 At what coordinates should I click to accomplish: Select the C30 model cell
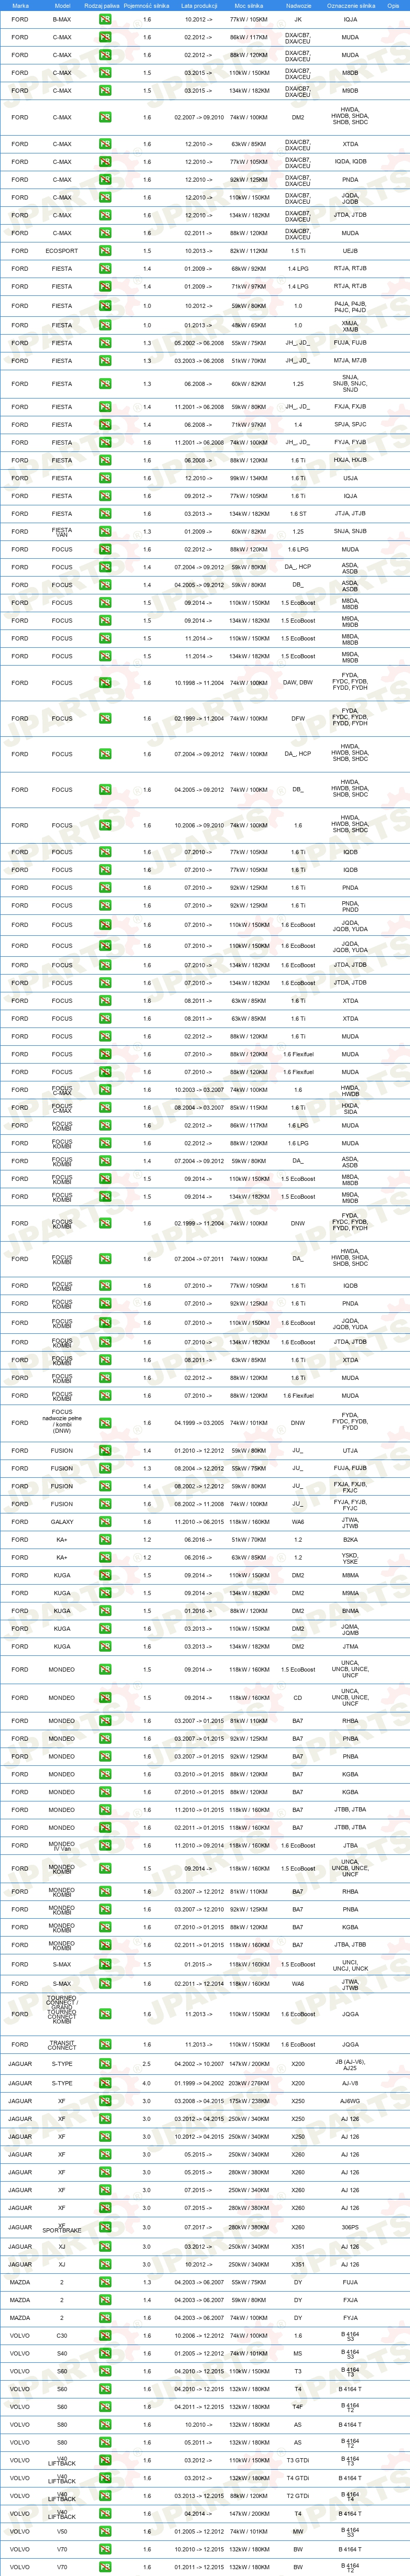[x=62, y=2336]
